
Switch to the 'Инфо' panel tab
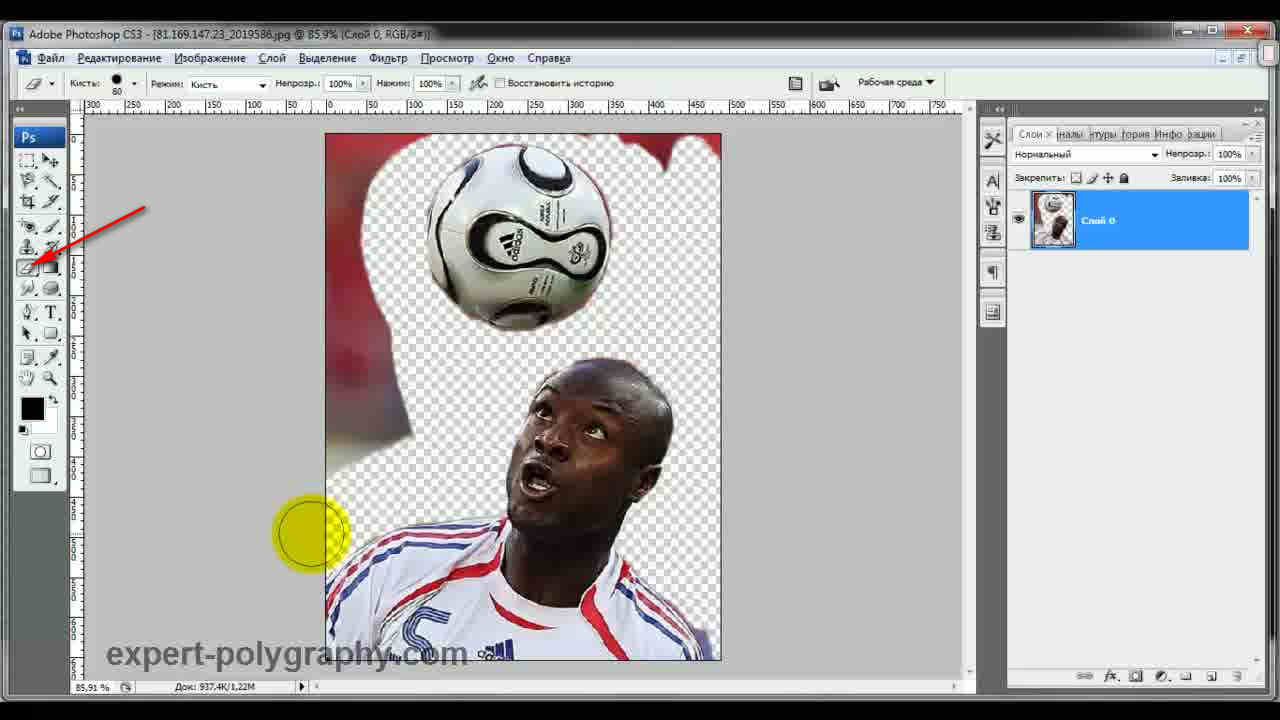[1167, 134]
